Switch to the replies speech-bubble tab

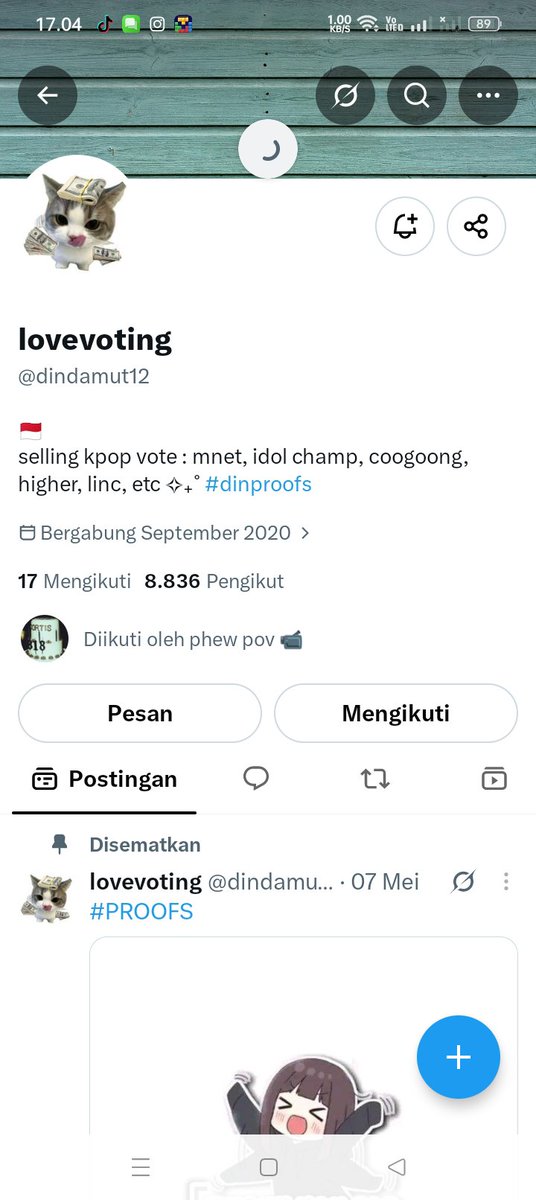click(x=256, y=778)
